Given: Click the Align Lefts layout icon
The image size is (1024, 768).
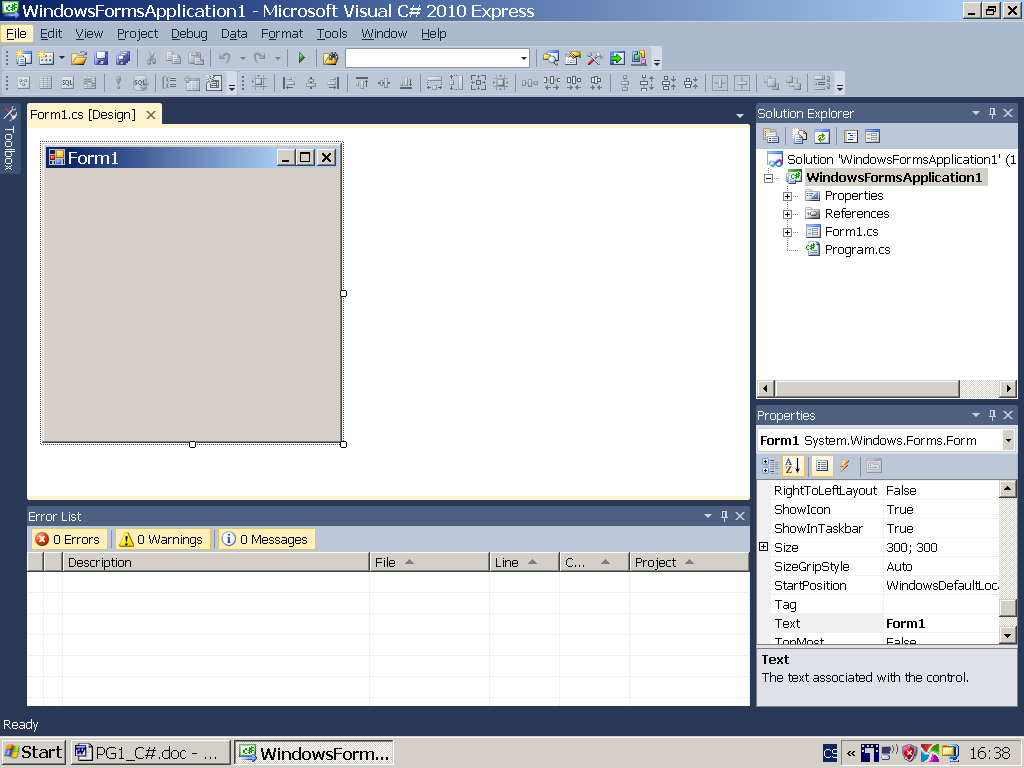Looking at the screenshot, I should [289, 83].
